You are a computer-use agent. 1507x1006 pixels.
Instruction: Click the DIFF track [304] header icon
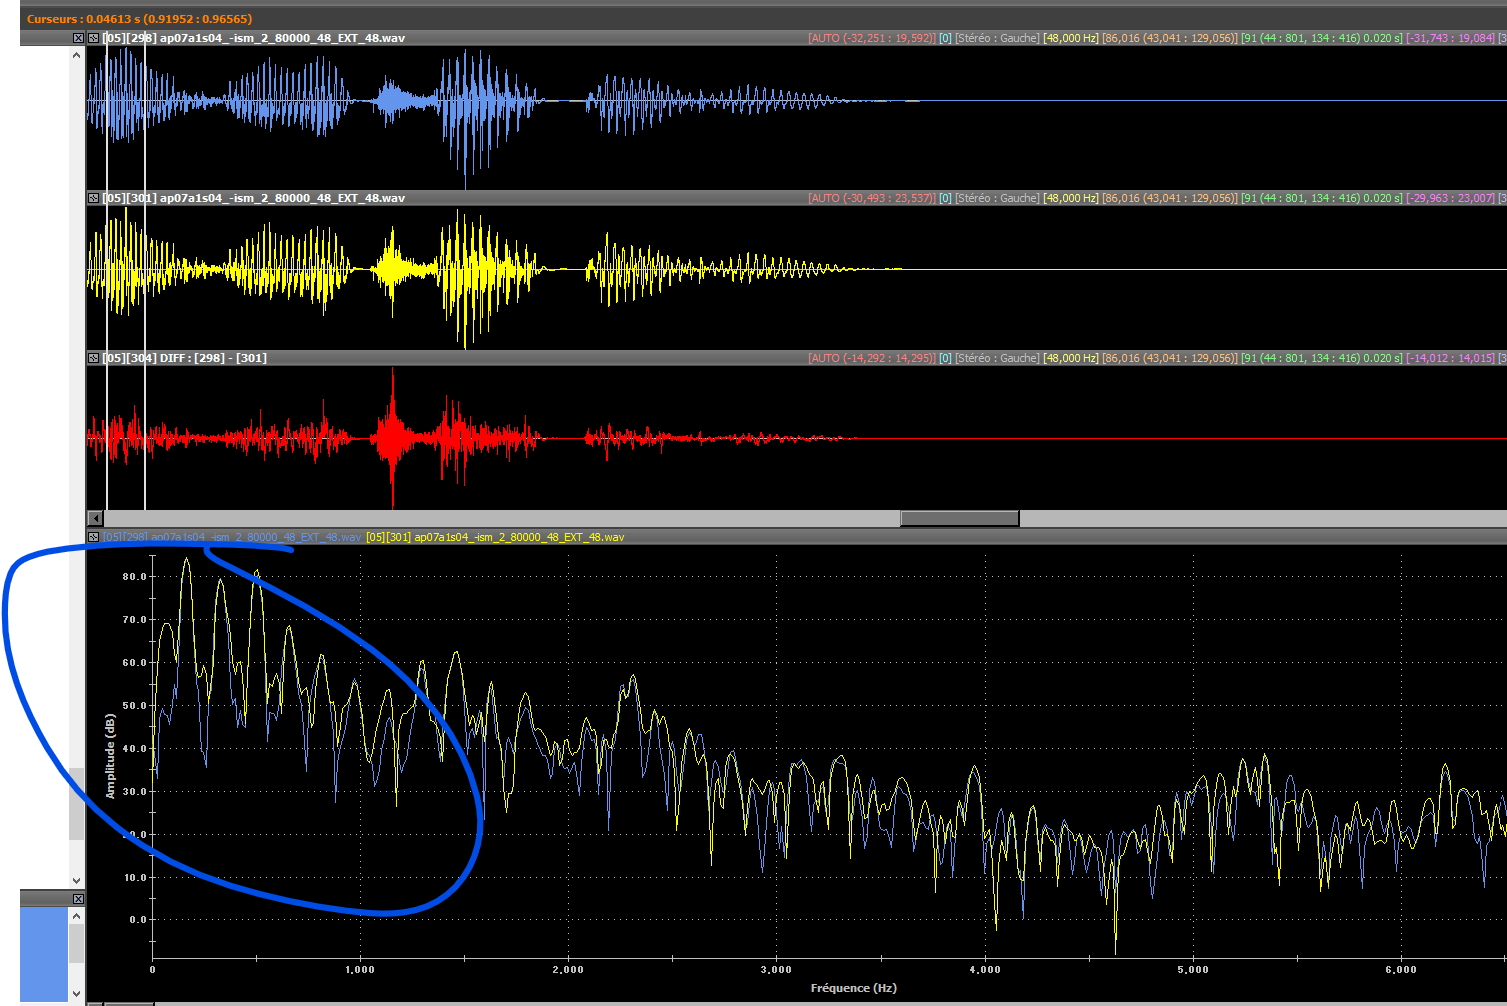(93, 358)
